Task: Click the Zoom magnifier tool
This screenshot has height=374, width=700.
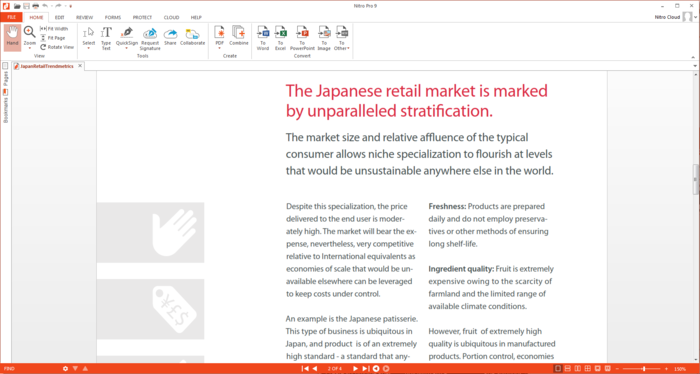Action: pyautogui.click(x=29, y=33)
